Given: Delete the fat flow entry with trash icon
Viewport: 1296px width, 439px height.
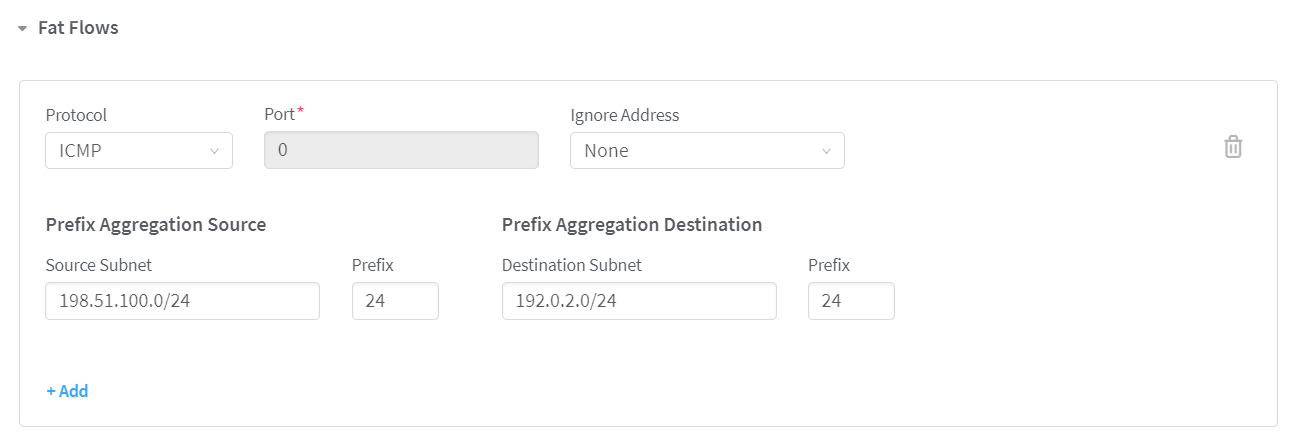Looking at the screenshot, I should 1233,147.
